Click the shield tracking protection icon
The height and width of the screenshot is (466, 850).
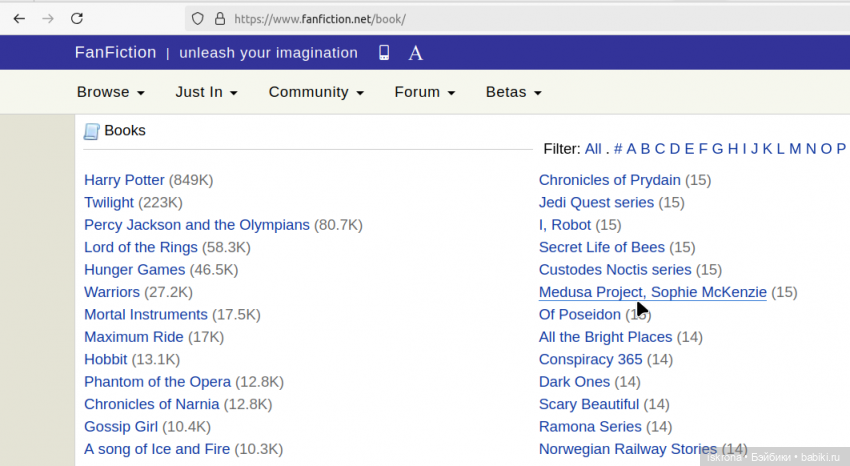pos(197,18)
